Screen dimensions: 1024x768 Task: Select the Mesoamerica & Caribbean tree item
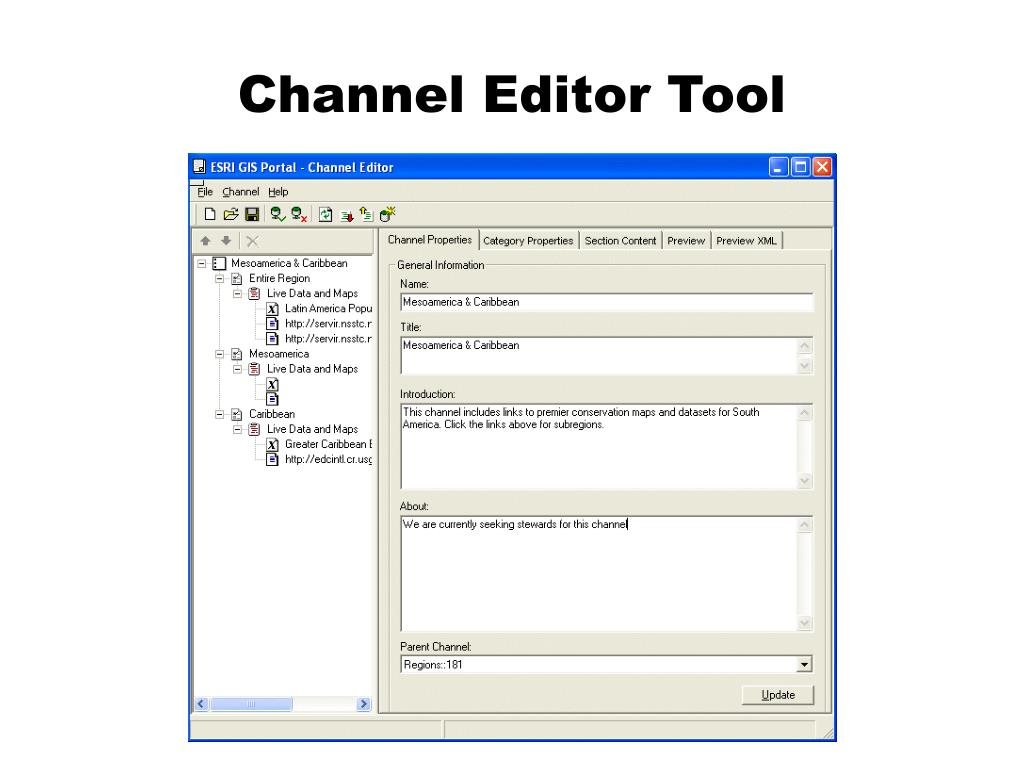point(289,263)
